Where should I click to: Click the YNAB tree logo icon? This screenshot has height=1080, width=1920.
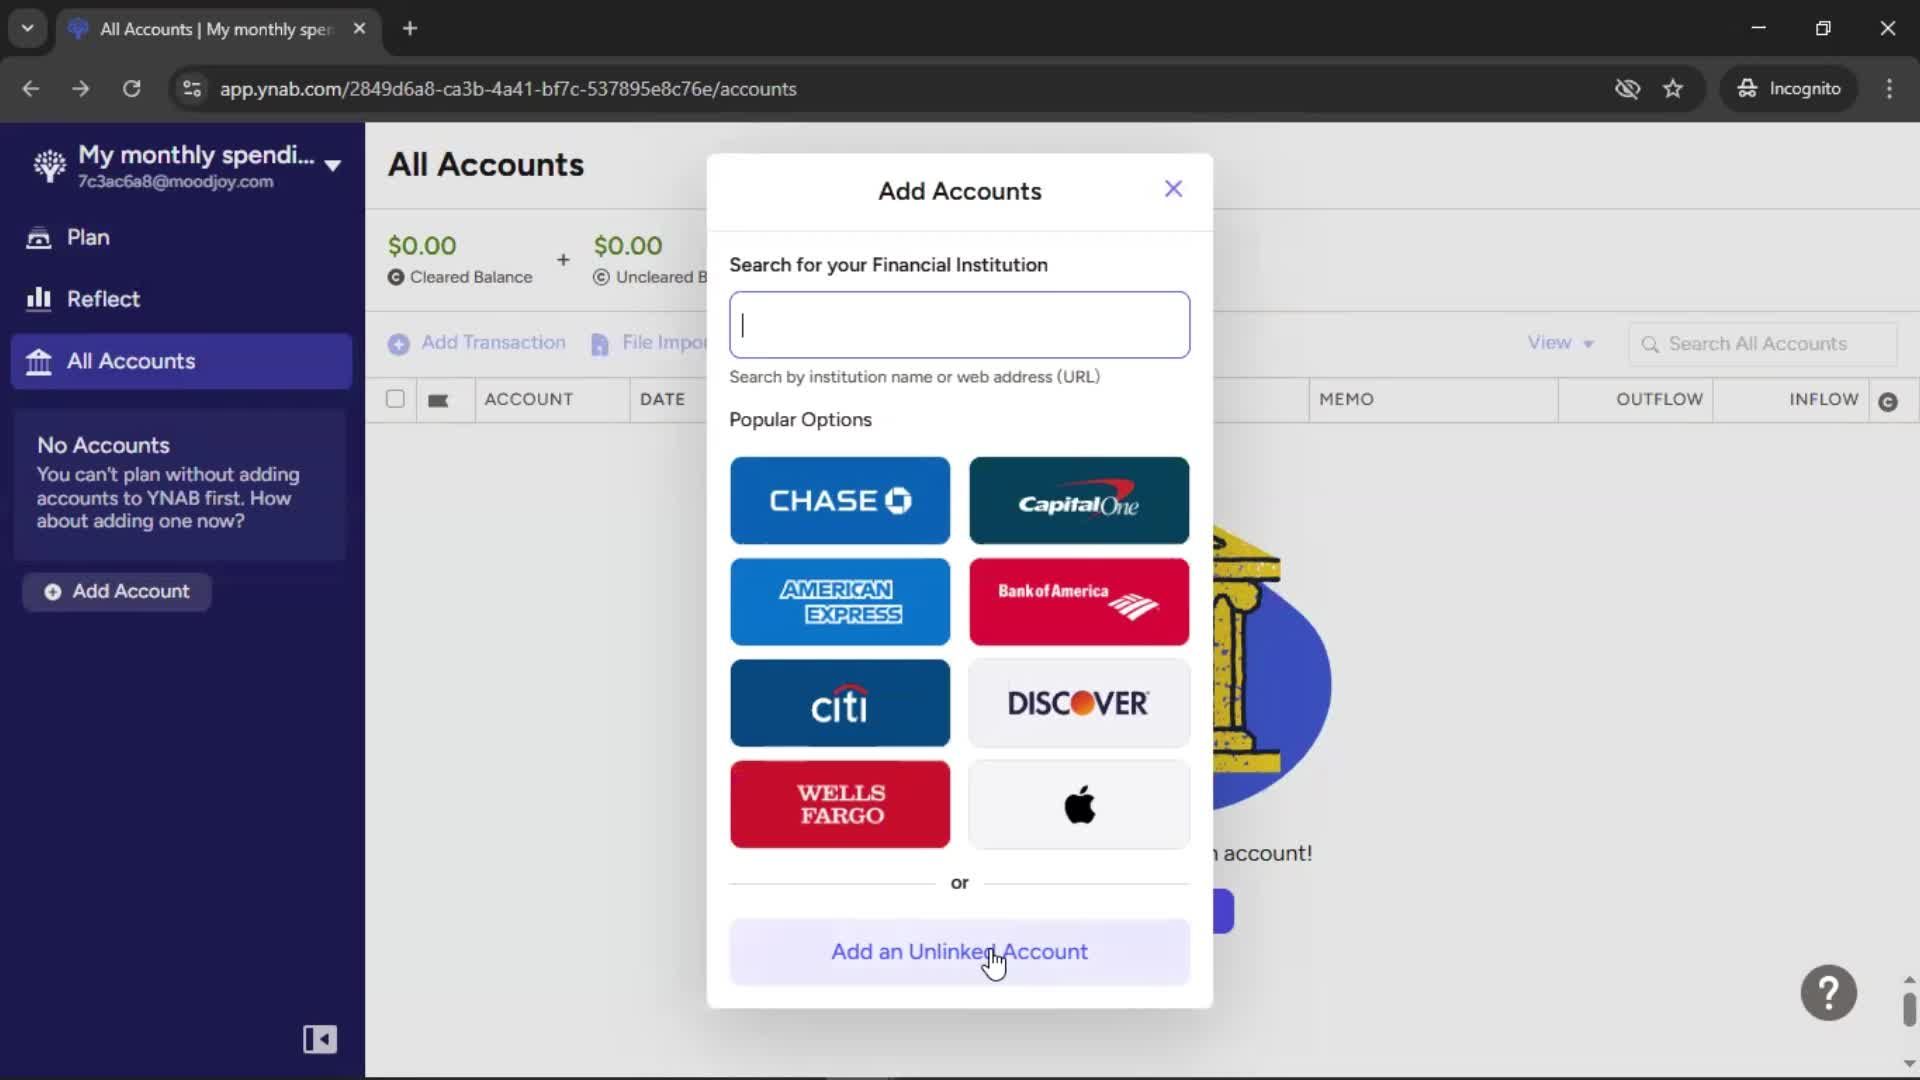coord(49,165)
